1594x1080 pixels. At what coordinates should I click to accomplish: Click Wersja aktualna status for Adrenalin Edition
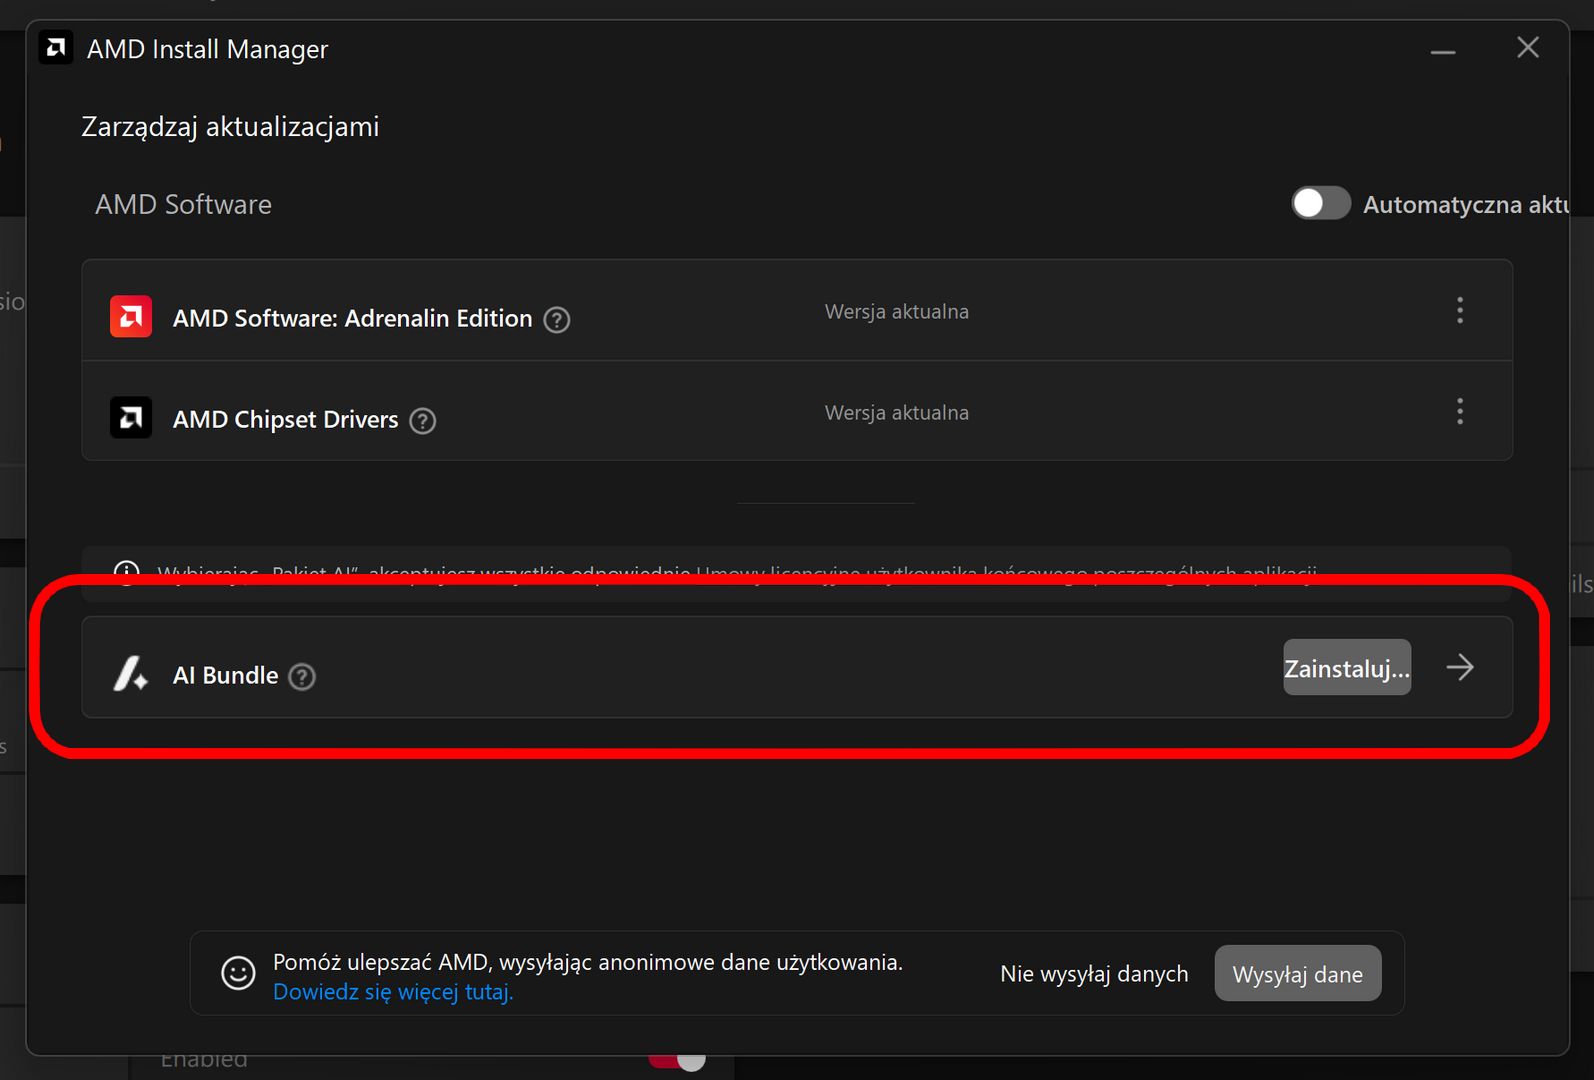(x=896, y=312)
